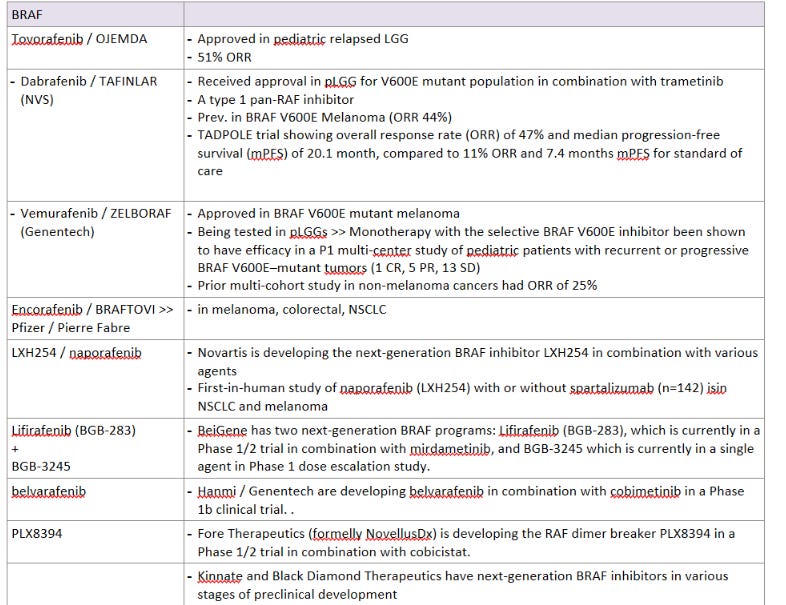Screen dimensions: 786x605
Task: Click the 'BGB-3245' text in left column
Action: (41, 467)
